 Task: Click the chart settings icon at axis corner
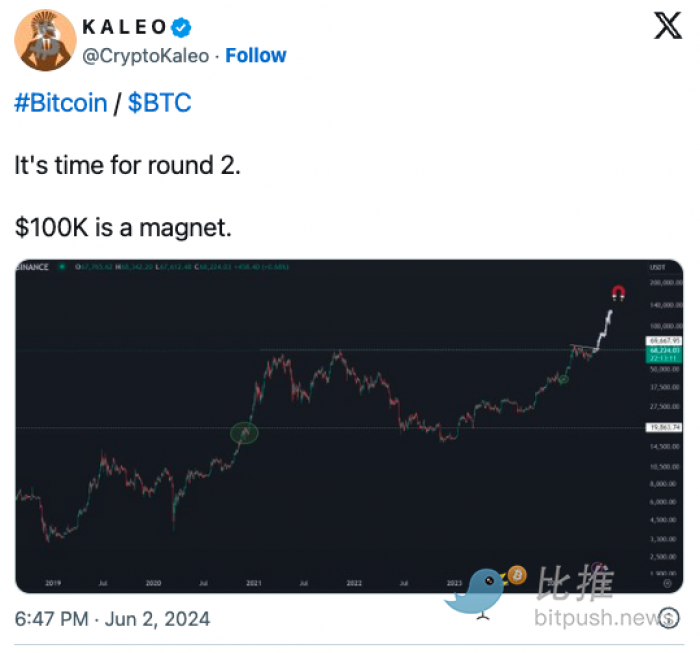point(667,583)
